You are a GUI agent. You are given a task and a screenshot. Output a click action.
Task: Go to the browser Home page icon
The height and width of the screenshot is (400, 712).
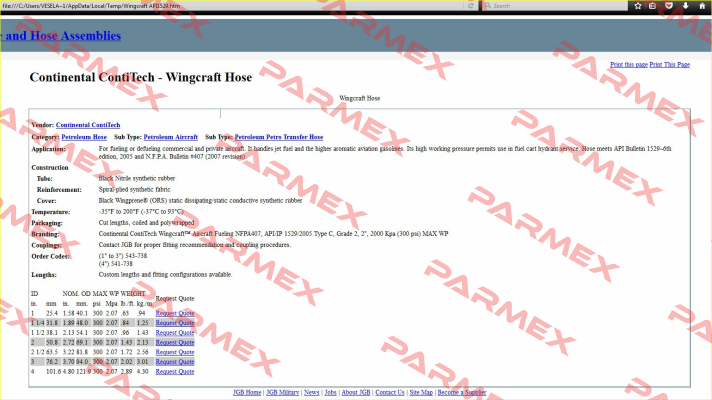click(702, 5)
